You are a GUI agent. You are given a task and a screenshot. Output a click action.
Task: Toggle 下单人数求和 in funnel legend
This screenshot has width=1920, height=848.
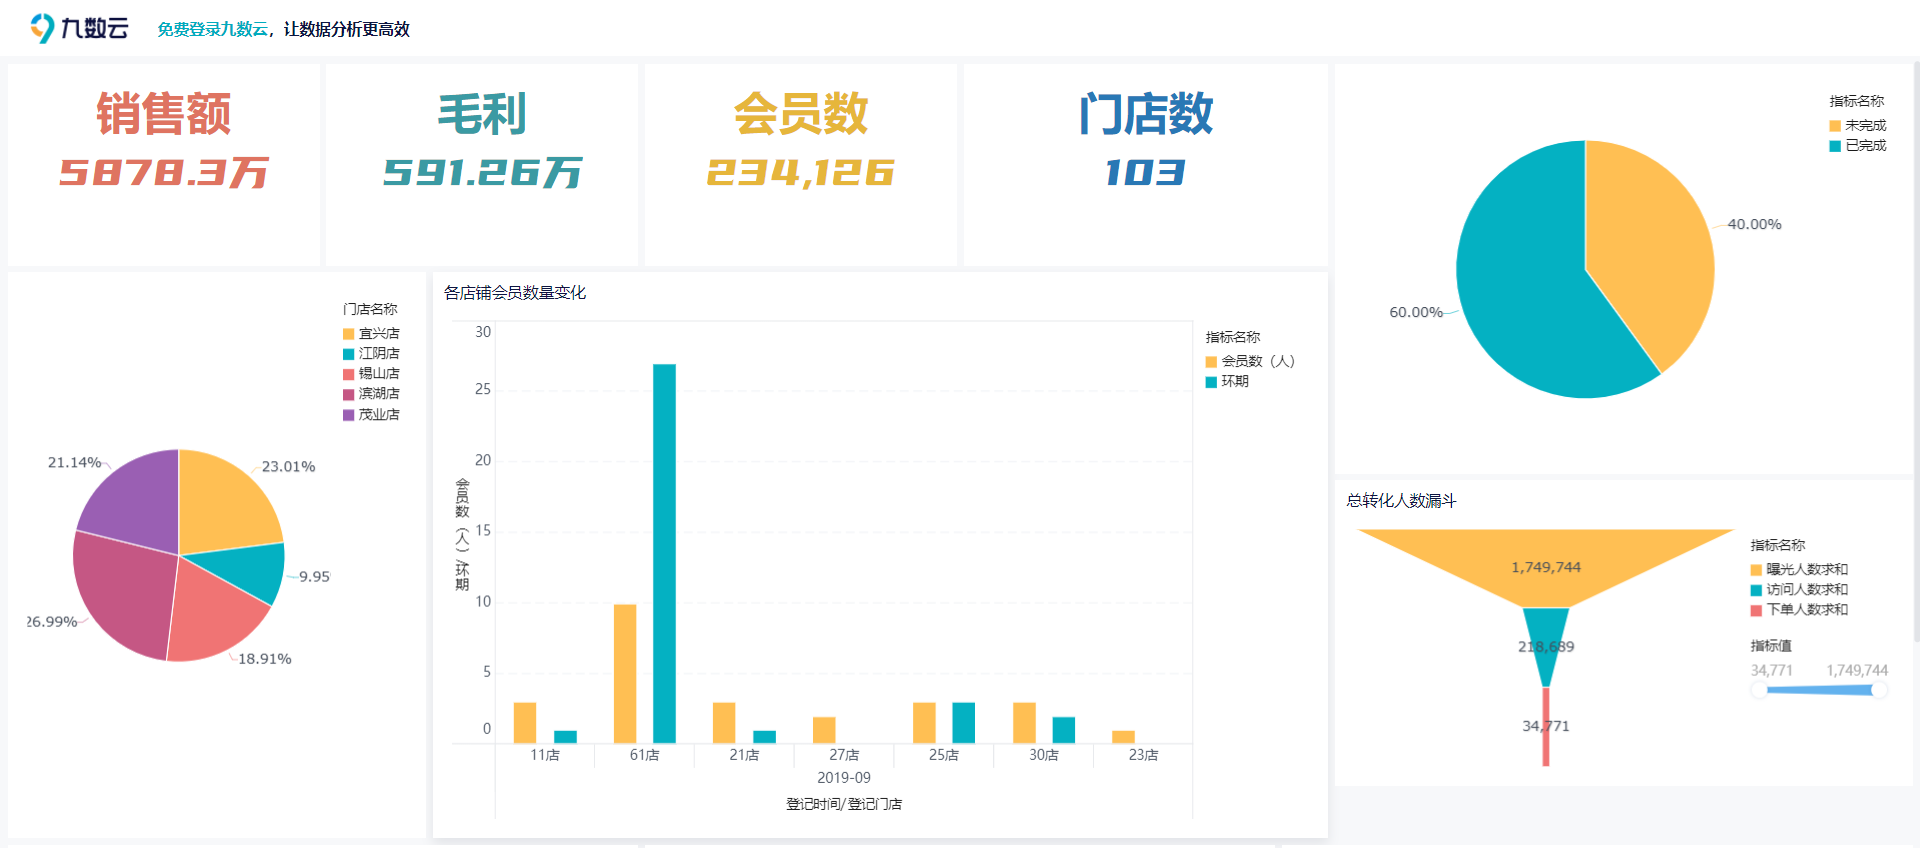click(1799, 609)
